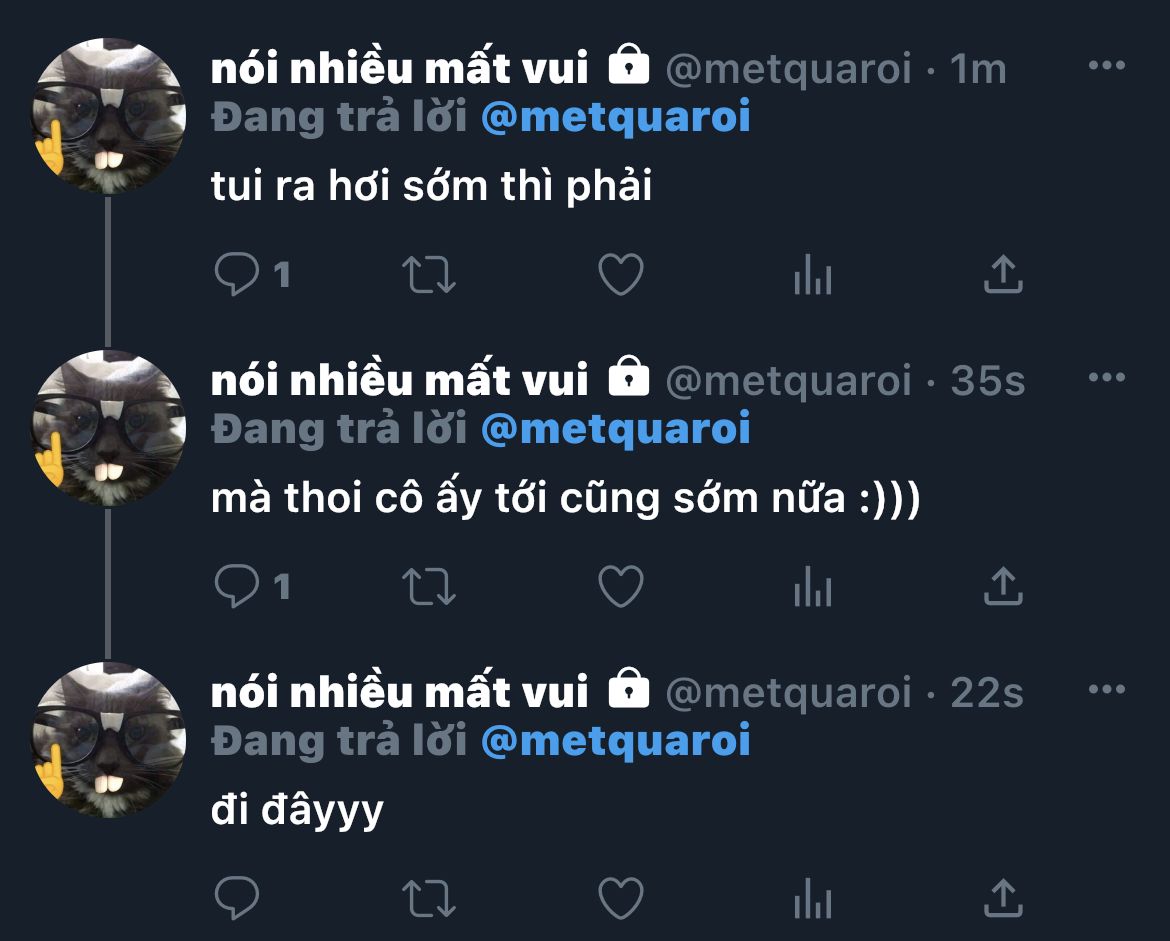1170x941 pixels.
Task: Share the tweet posted 35s ago
Action: pos(1003,585)
